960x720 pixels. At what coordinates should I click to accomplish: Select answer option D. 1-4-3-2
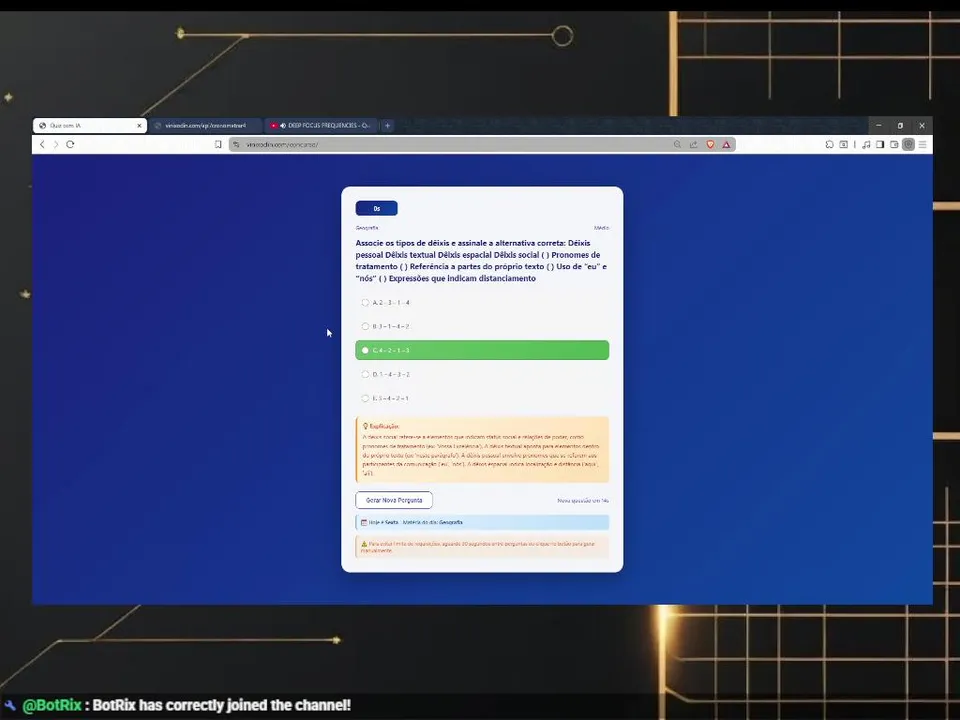pyautogui.click(x=482, y=374)
